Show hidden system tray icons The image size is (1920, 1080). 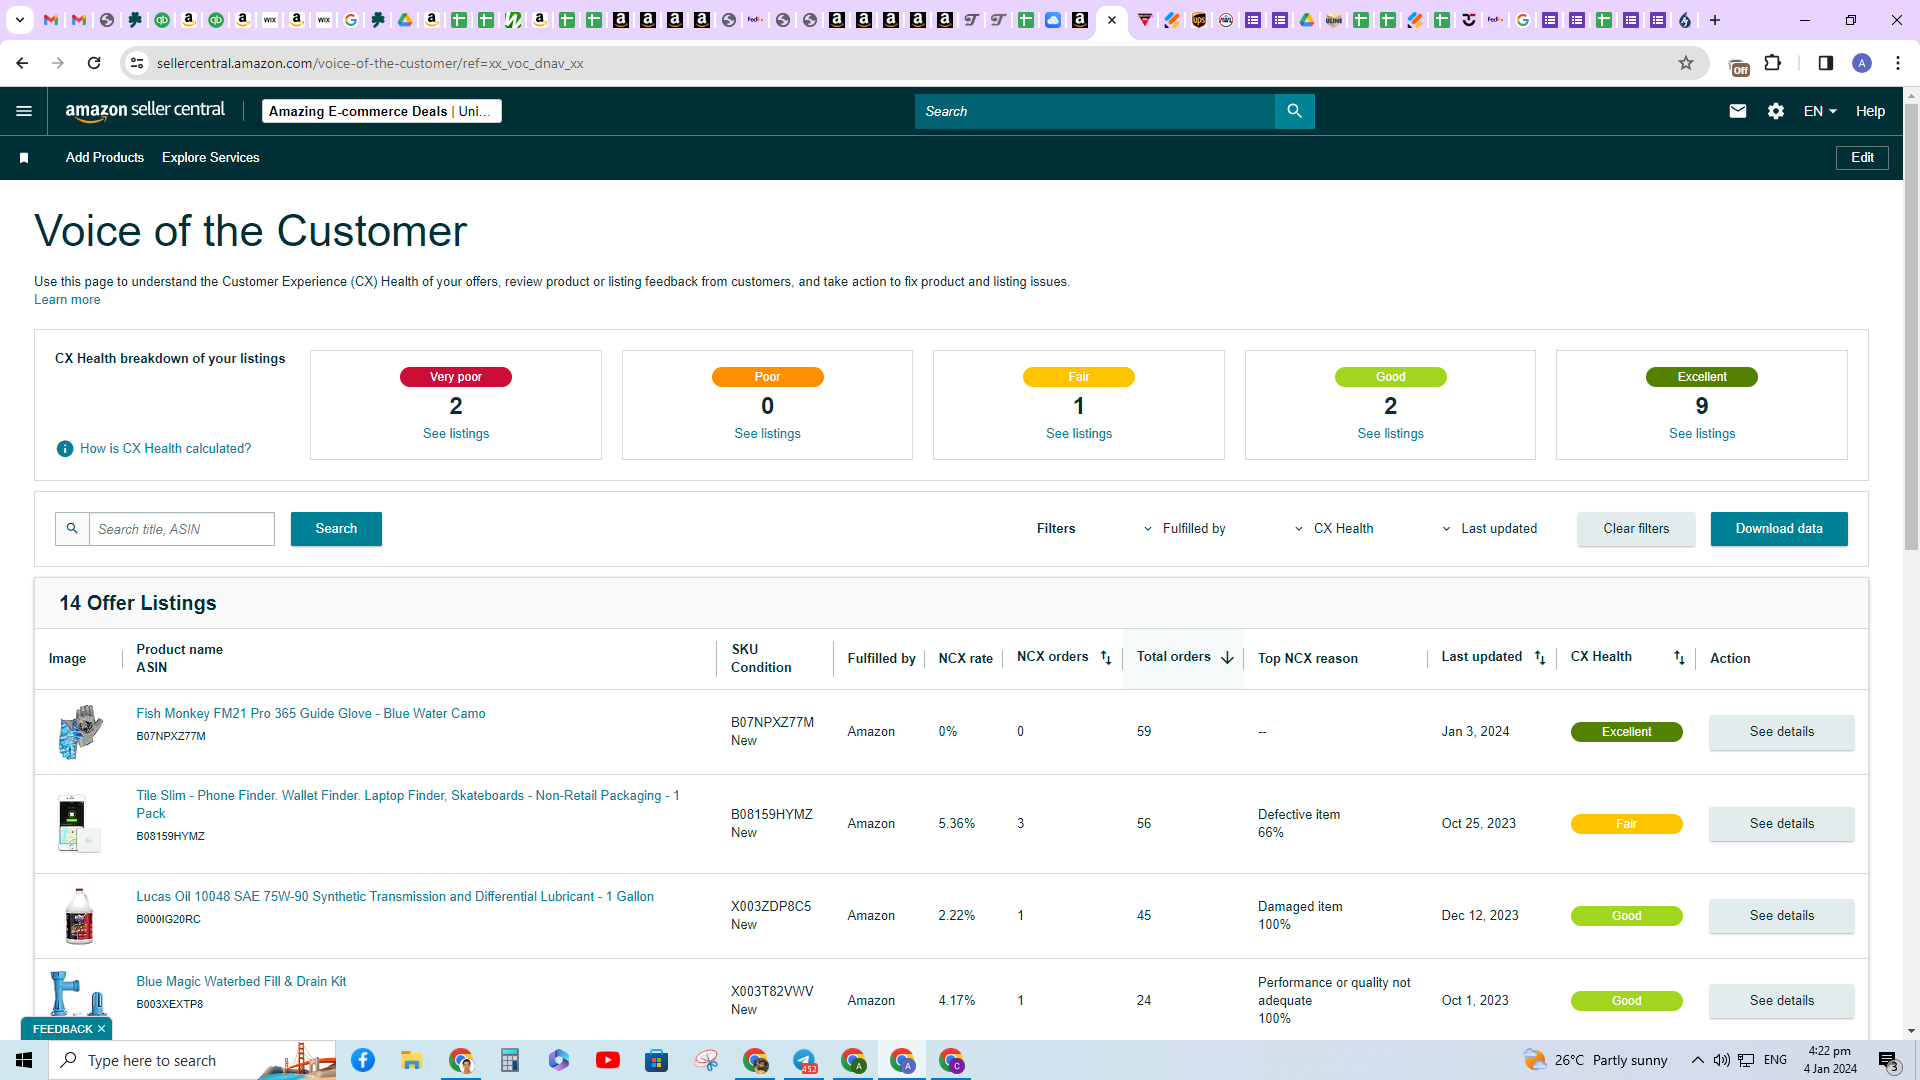1697,1060
